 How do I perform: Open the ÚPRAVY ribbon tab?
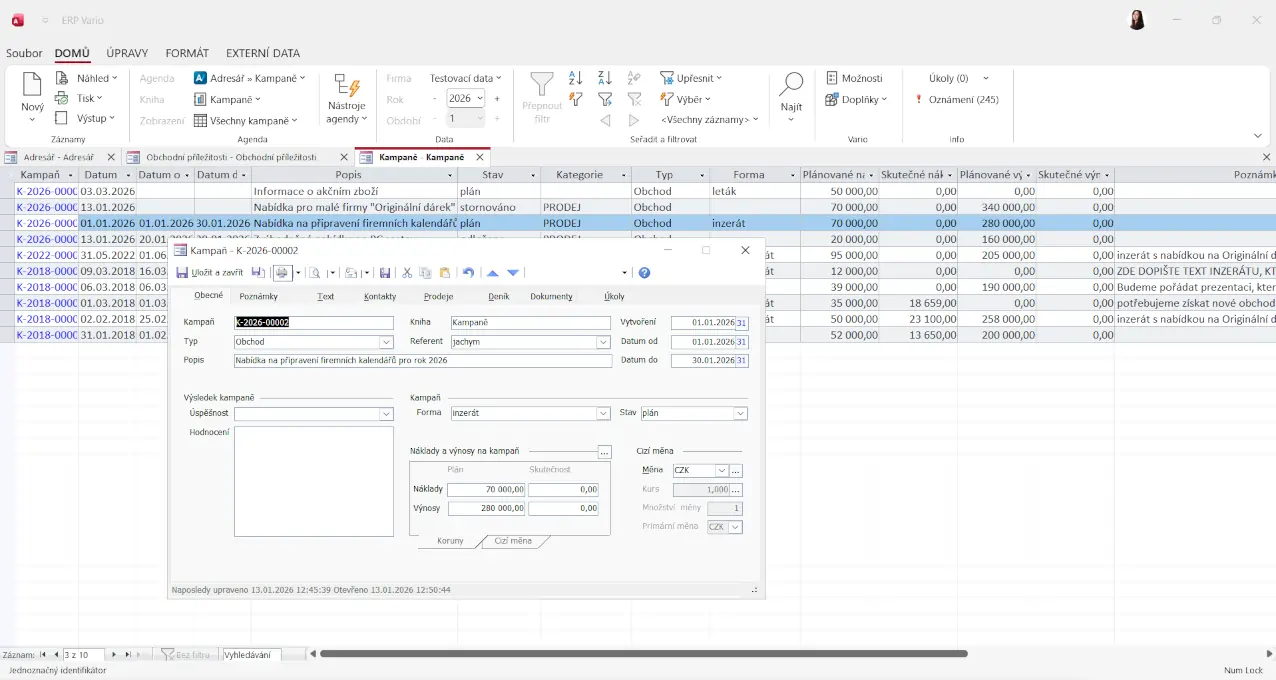point(127,53)
